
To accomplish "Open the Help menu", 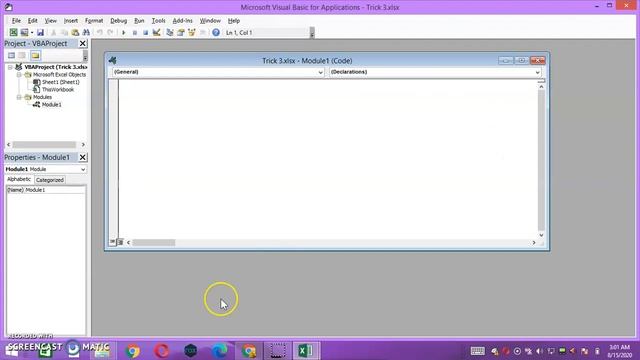I will (233, 20).
